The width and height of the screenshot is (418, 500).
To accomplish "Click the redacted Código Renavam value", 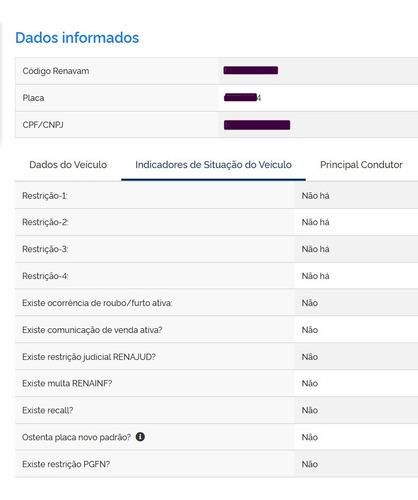I will (251, 70).
